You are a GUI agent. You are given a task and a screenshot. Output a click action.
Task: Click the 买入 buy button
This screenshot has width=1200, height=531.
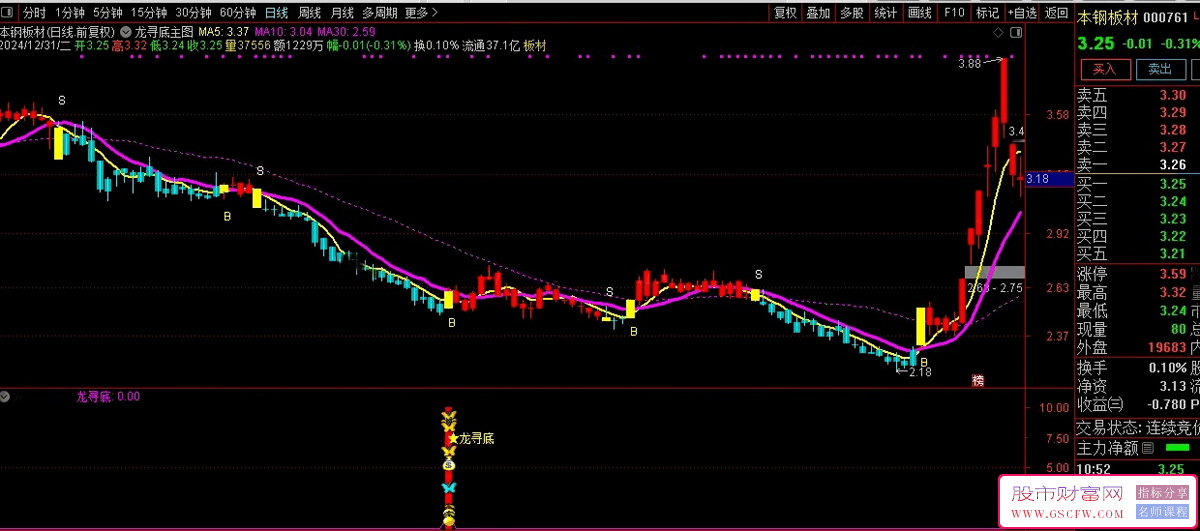[1104, 69]
